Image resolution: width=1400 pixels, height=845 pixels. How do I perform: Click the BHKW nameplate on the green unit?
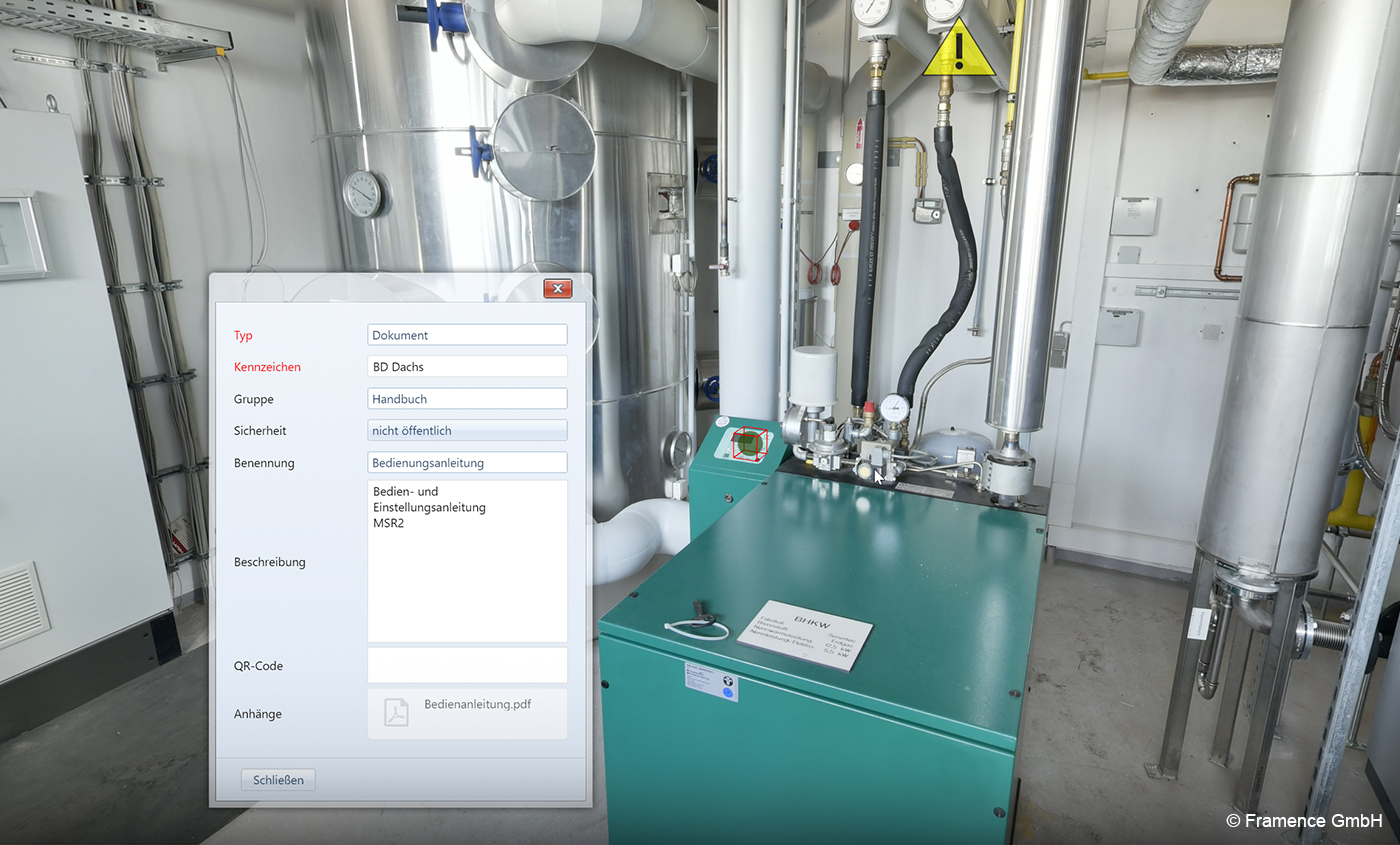click(804, 634)
